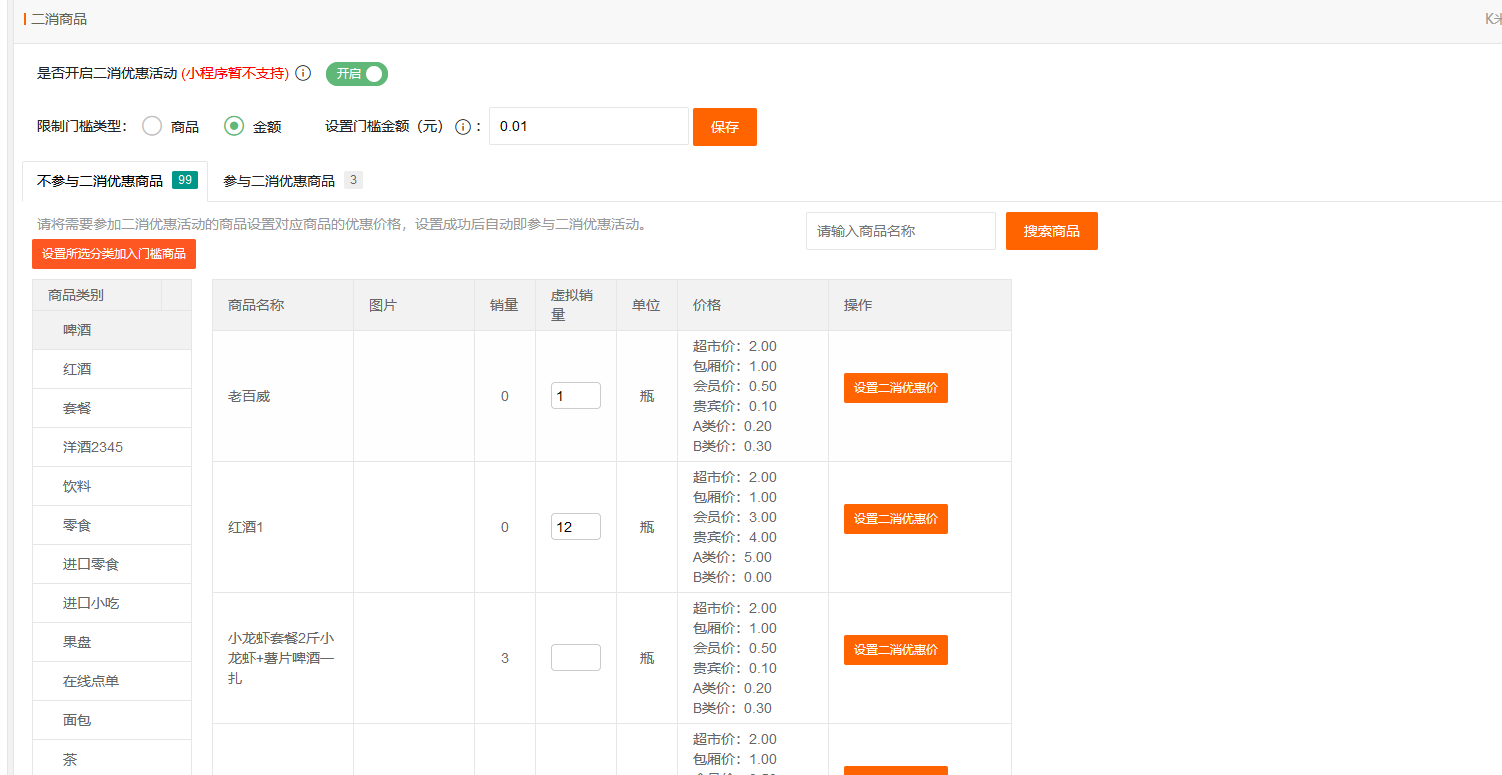Click the threshold amount field showing 0.01

click(x=589, y=126)
